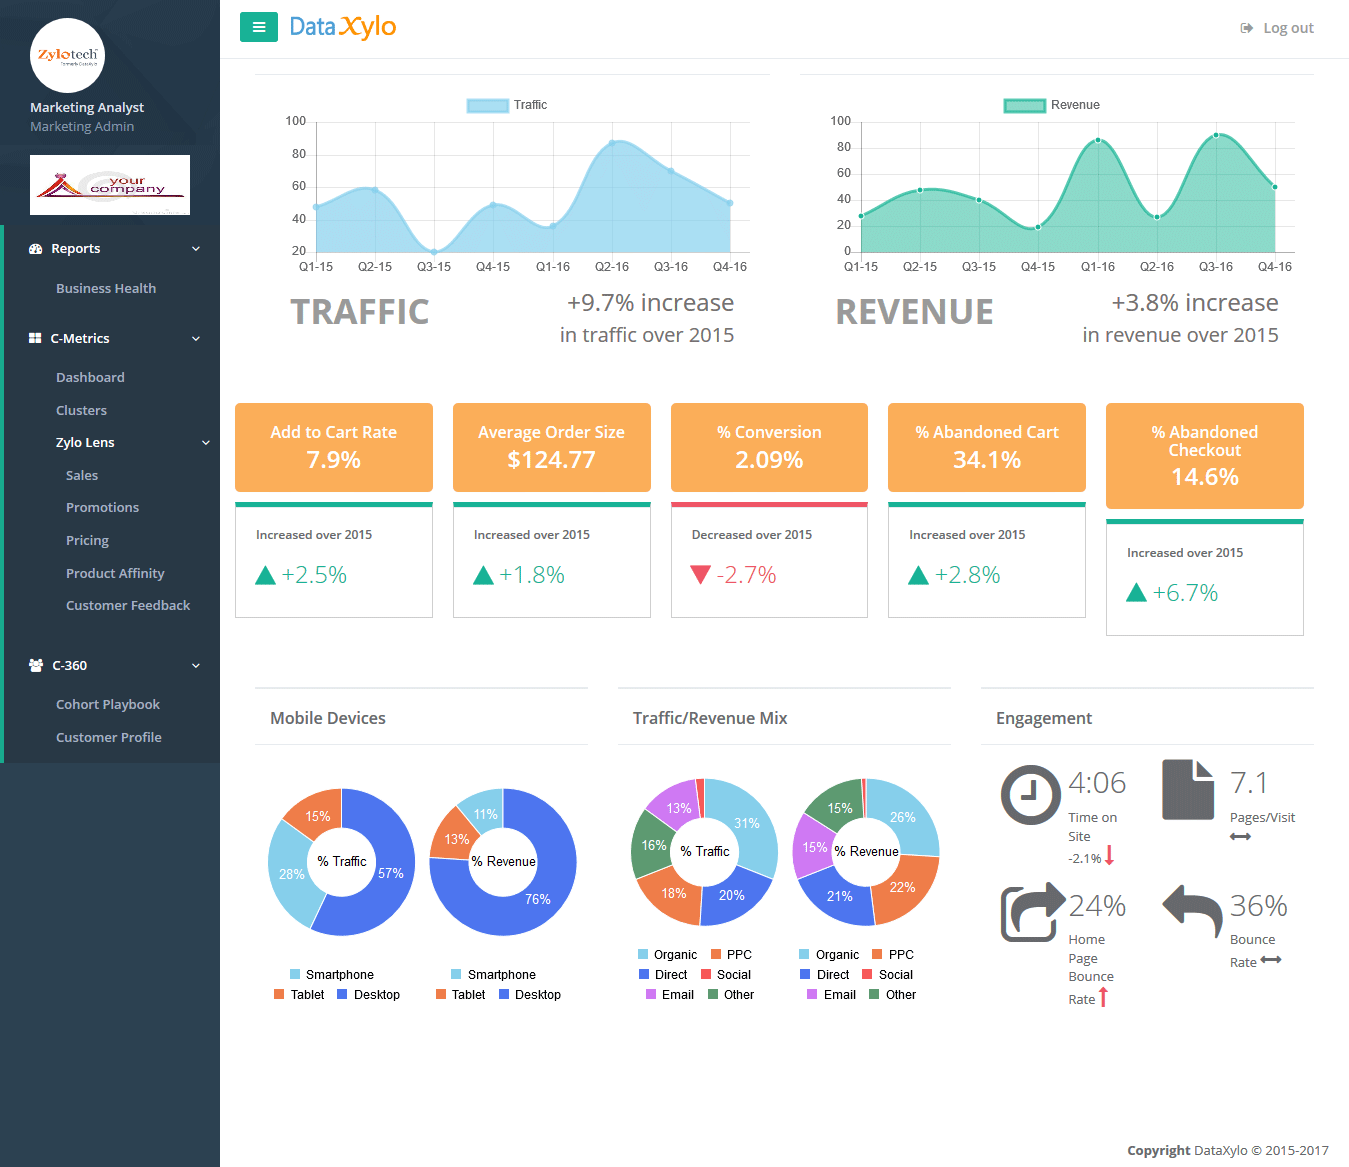Screen dimensions: 1349x1167
Task: Click the green hamburger menu button
Action: [259, 27]
